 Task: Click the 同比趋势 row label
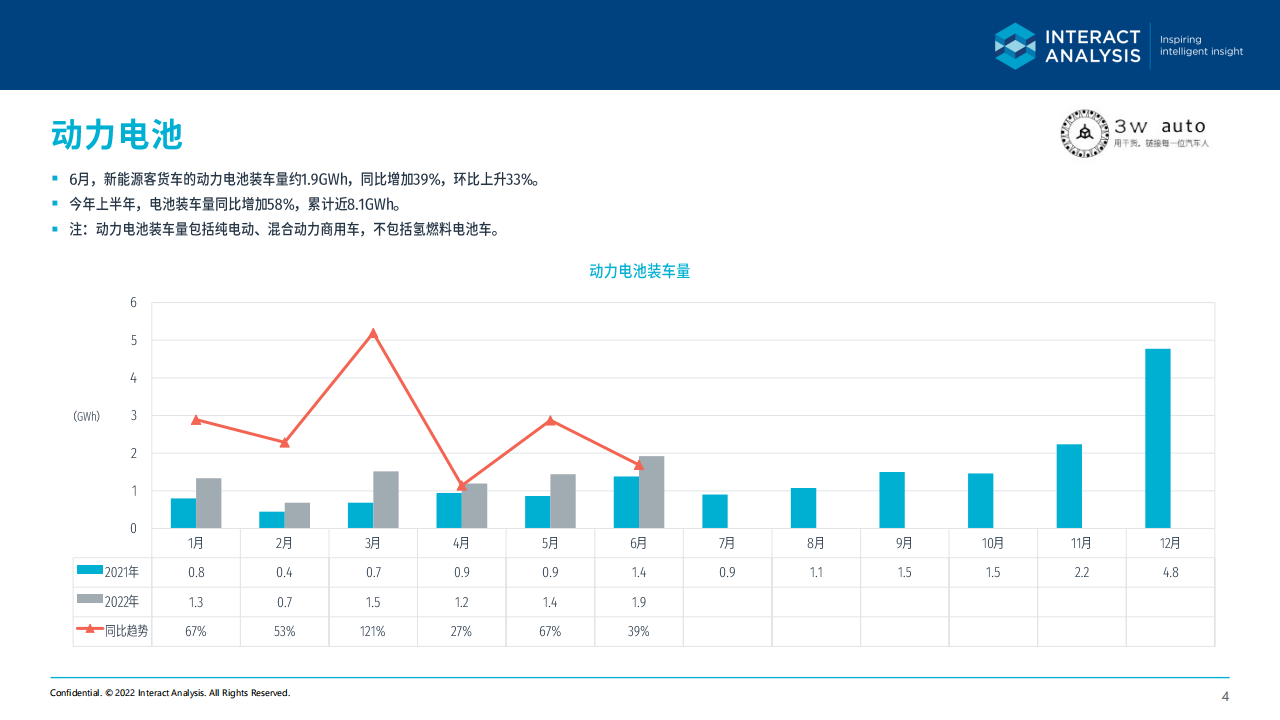pyautogui.click(x=126, y=631)
